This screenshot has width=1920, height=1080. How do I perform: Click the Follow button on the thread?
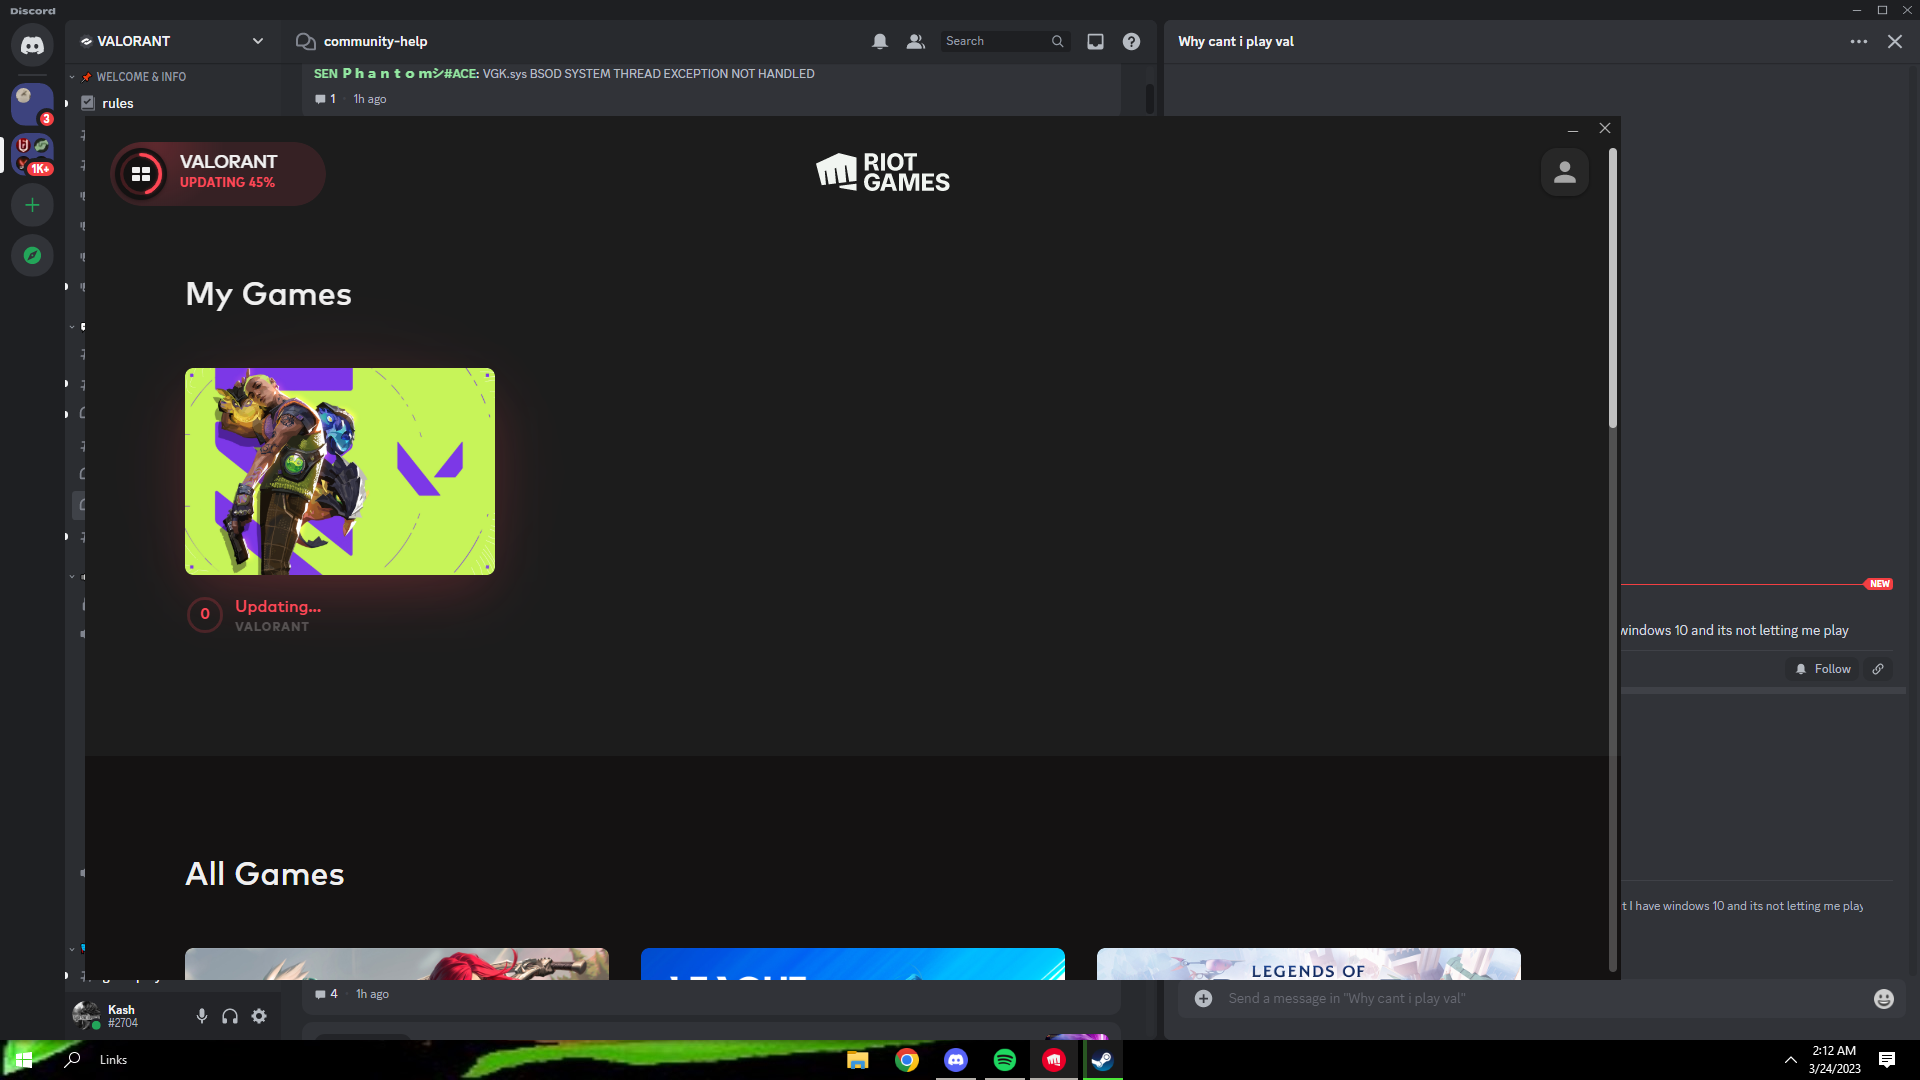pos(1822,668)
